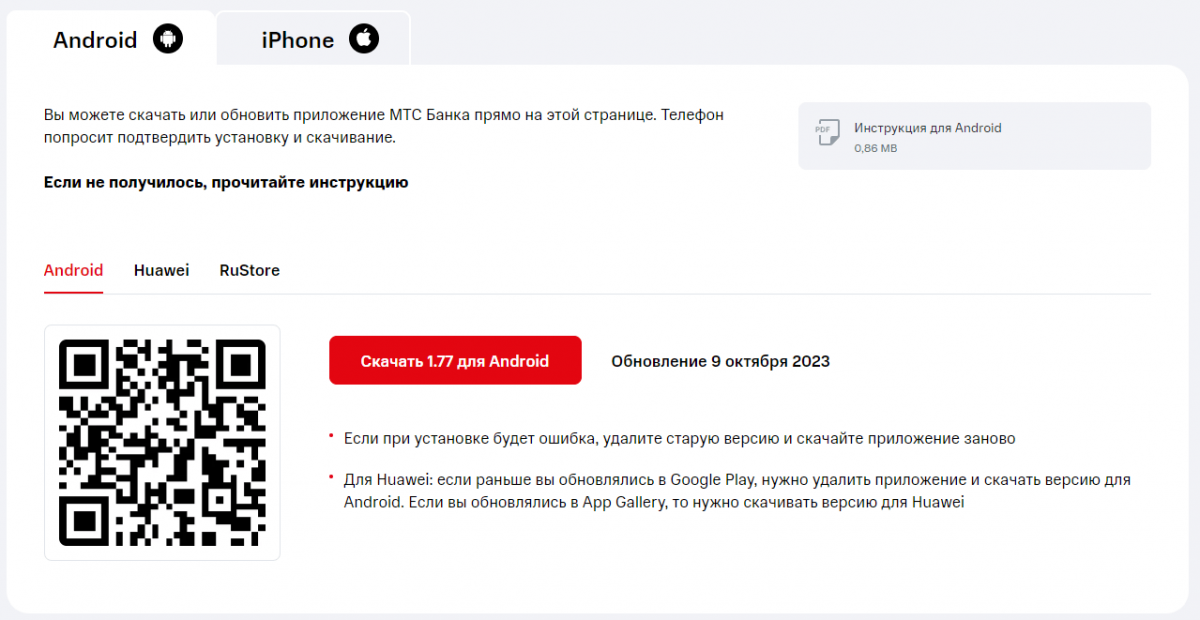Click the first red bullet about installation error
Screen dimensions: 1200x620
click(x=679, y=439)
